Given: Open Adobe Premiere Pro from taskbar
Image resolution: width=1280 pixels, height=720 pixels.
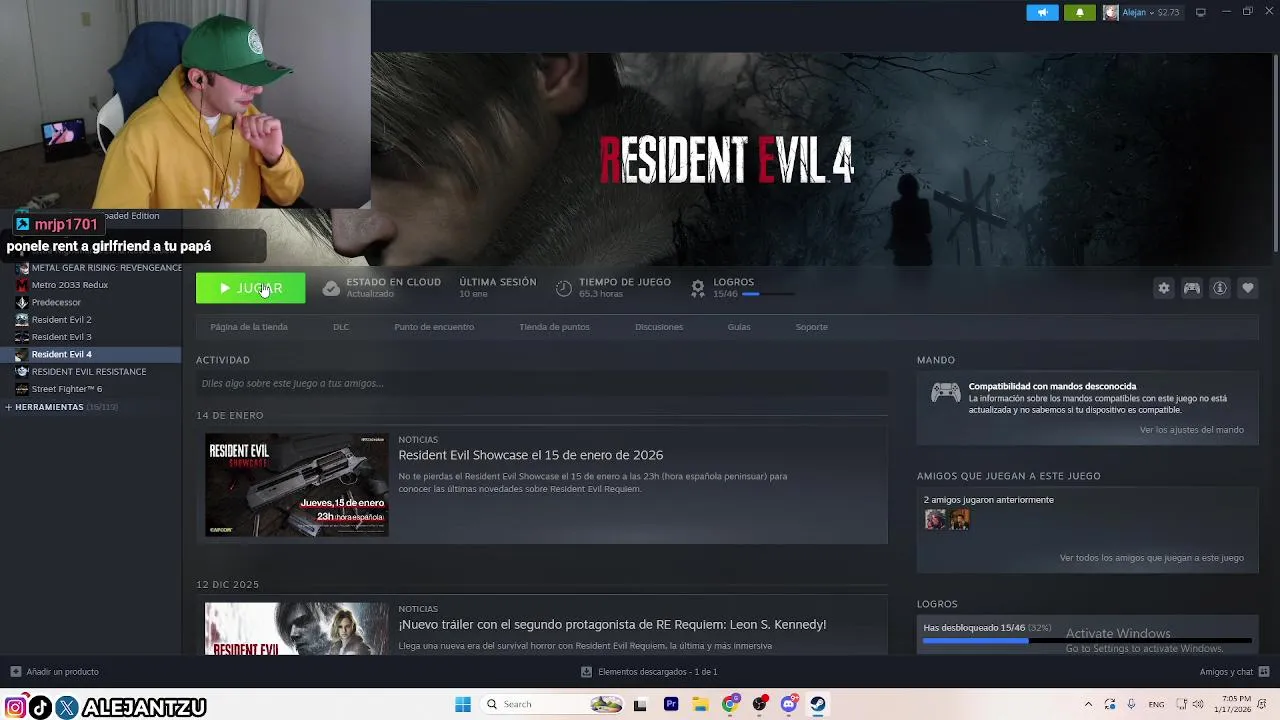Looking at the screenshot, I should coord(671,704).
